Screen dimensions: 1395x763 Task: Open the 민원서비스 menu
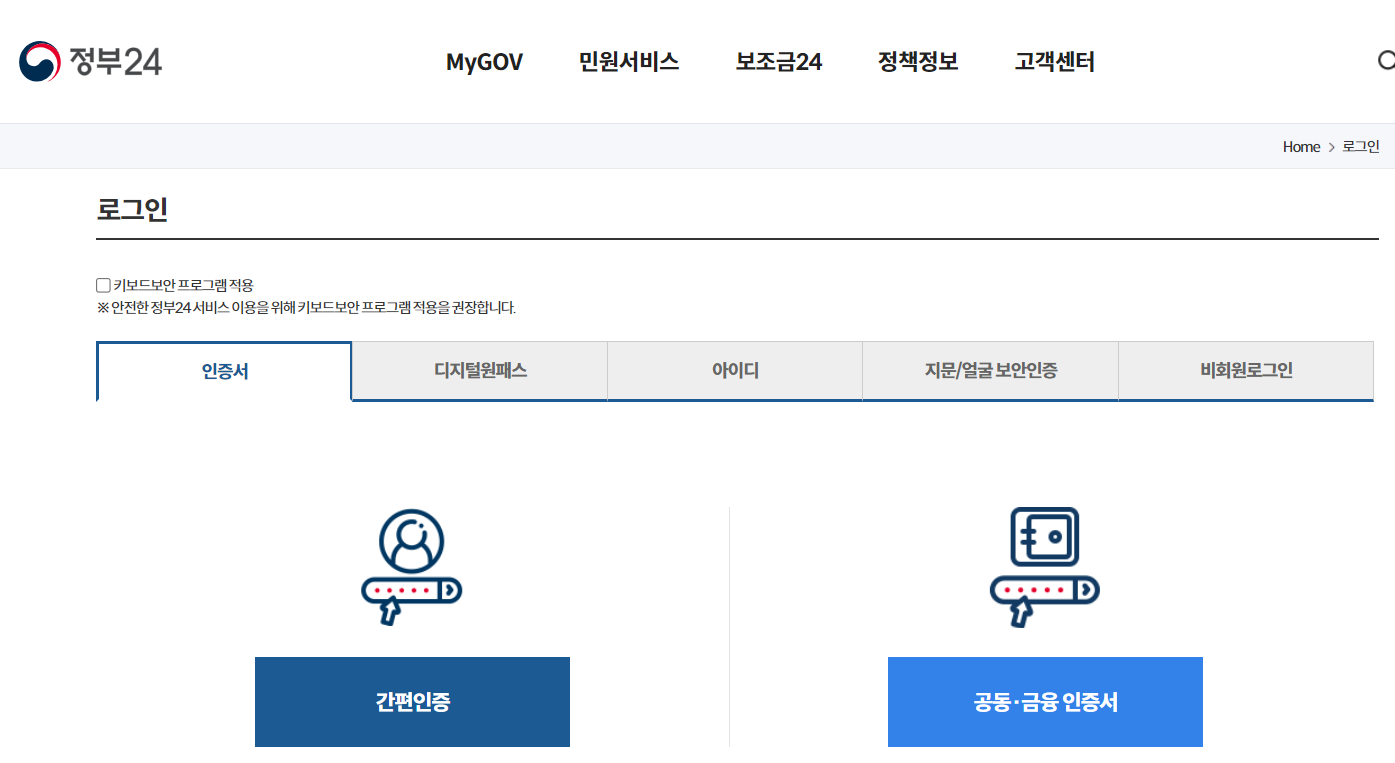pos(627,62)
